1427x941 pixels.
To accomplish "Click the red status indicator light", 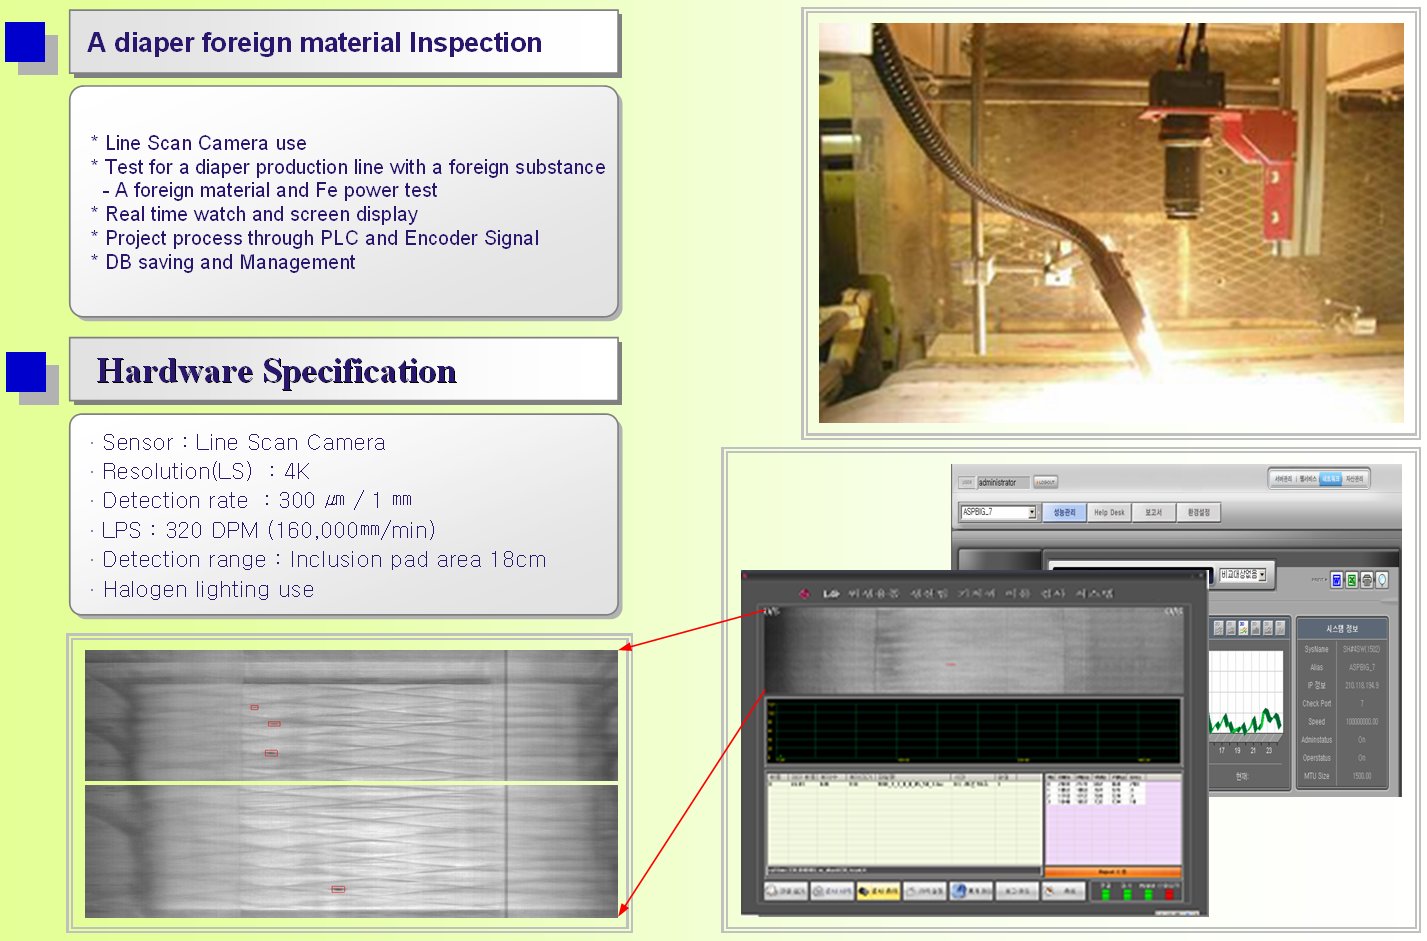I will pyautogui.click(x=1169, y=894).
